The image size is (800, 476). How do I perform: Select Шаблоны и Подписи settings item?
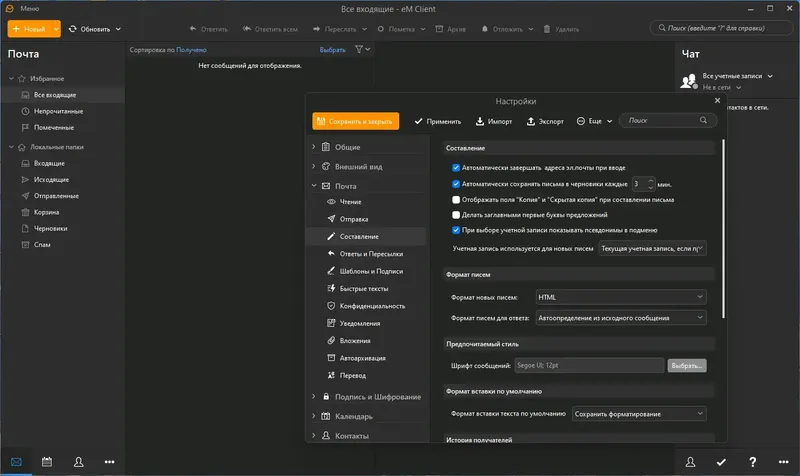tap(371, 270)
